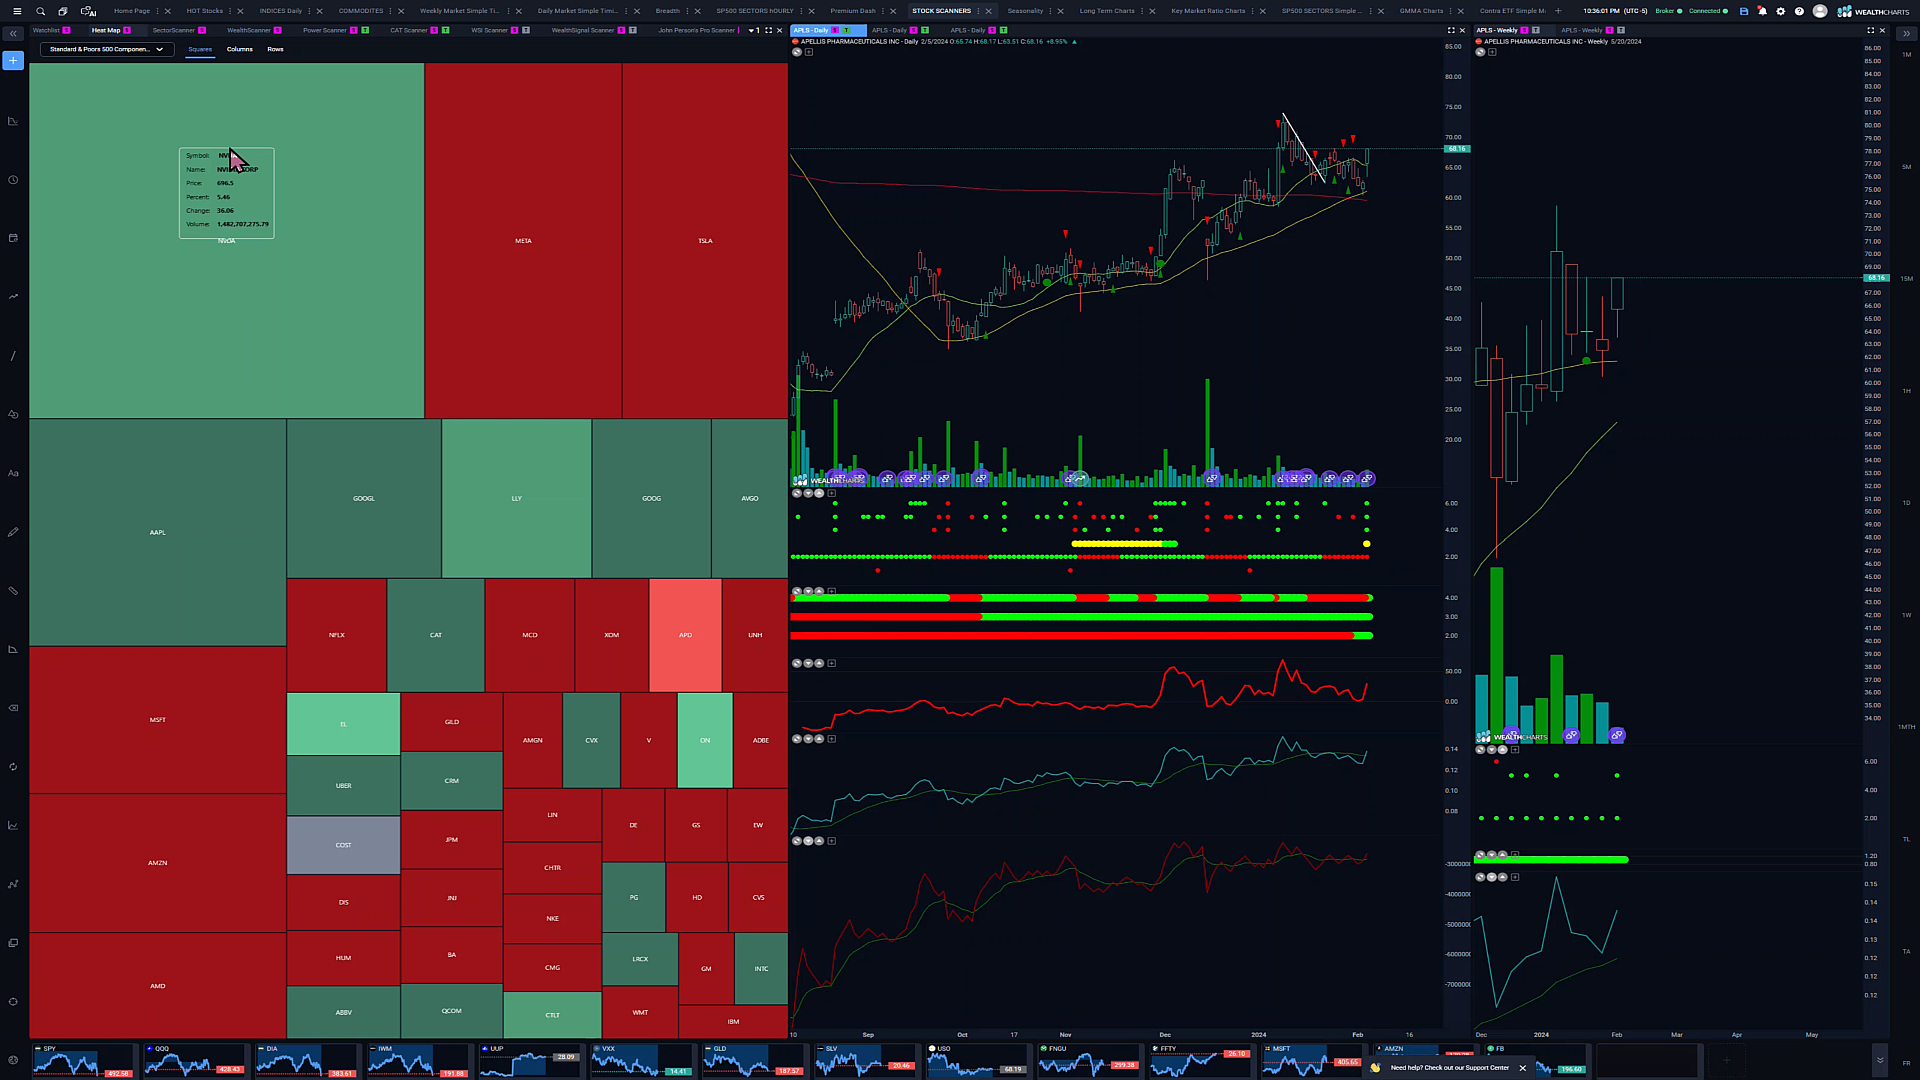1920x1080 pixels.
Task: Open the scanner tabs overflow dropdown arrow
Action: coord(751,30)
